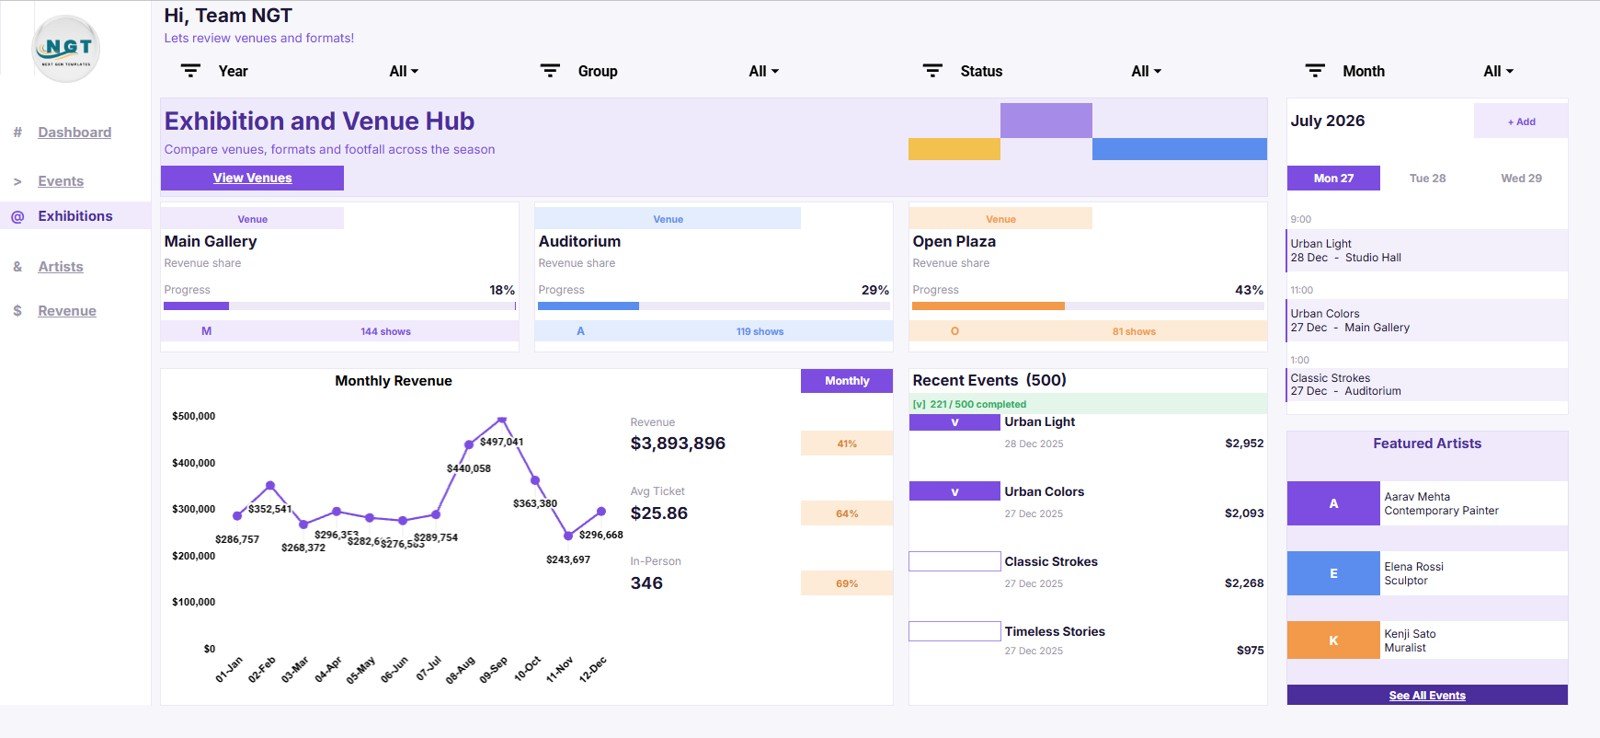Click the Month filter icon
Viewport: 1600px width, 738px height.
[x=1315, y=71]
